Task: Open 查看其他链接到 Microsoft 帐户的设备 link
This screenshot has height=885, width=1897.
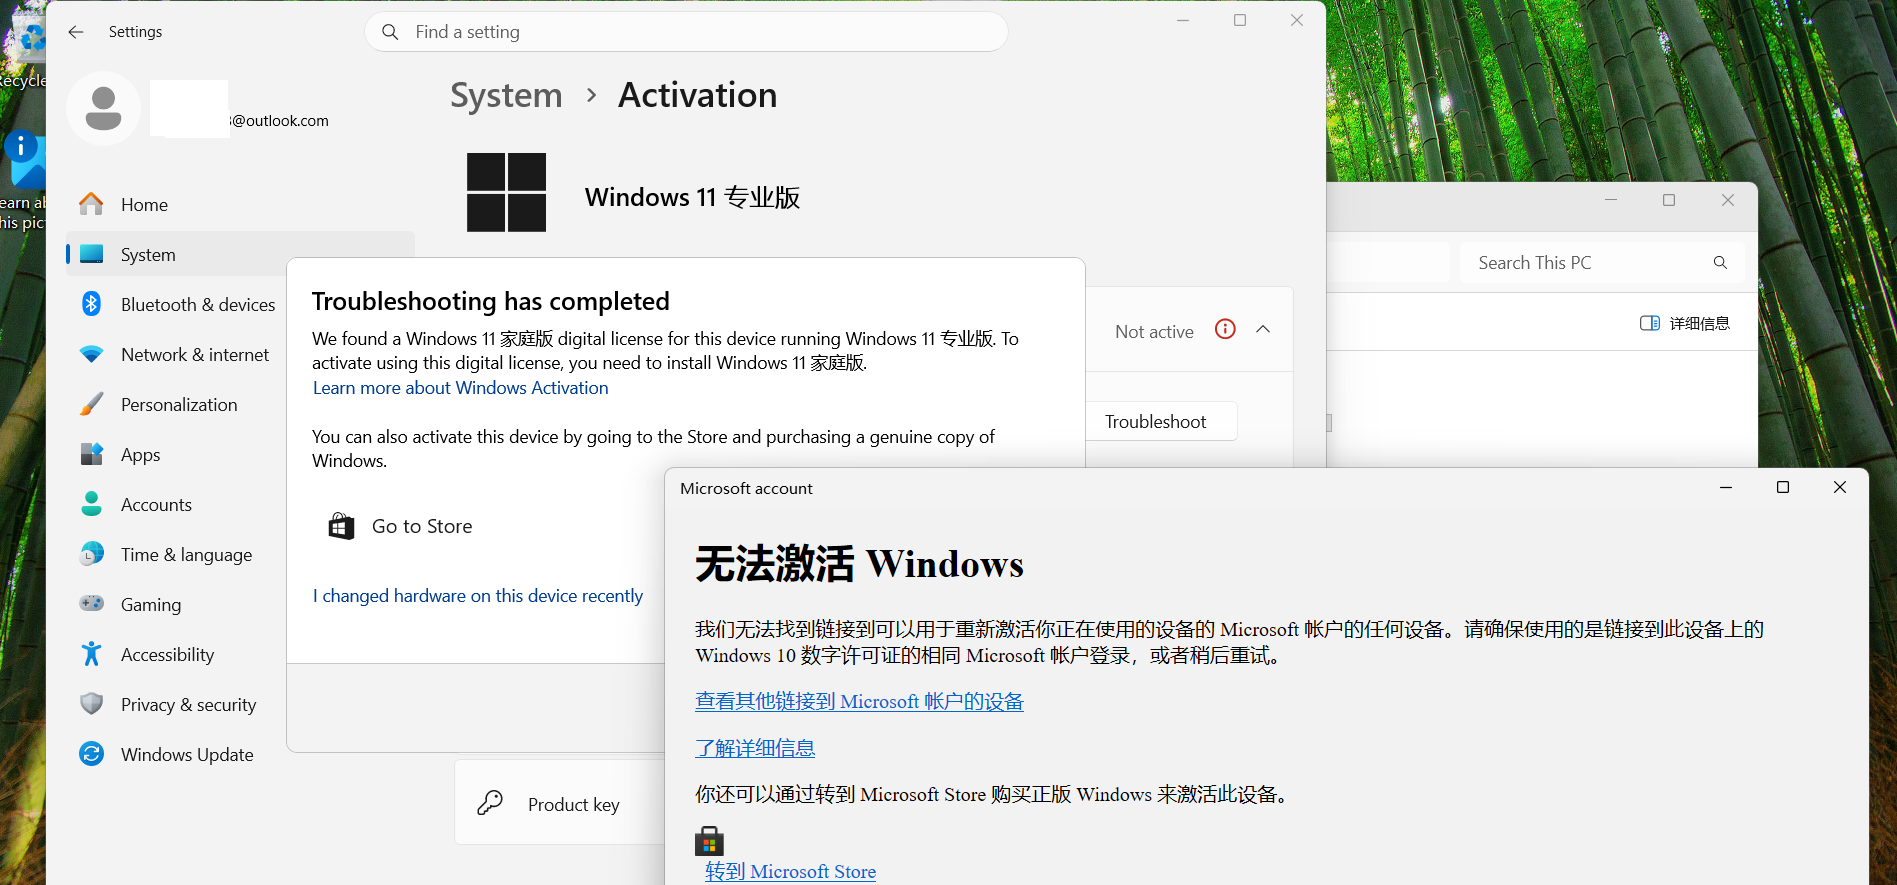Action: 859,701
